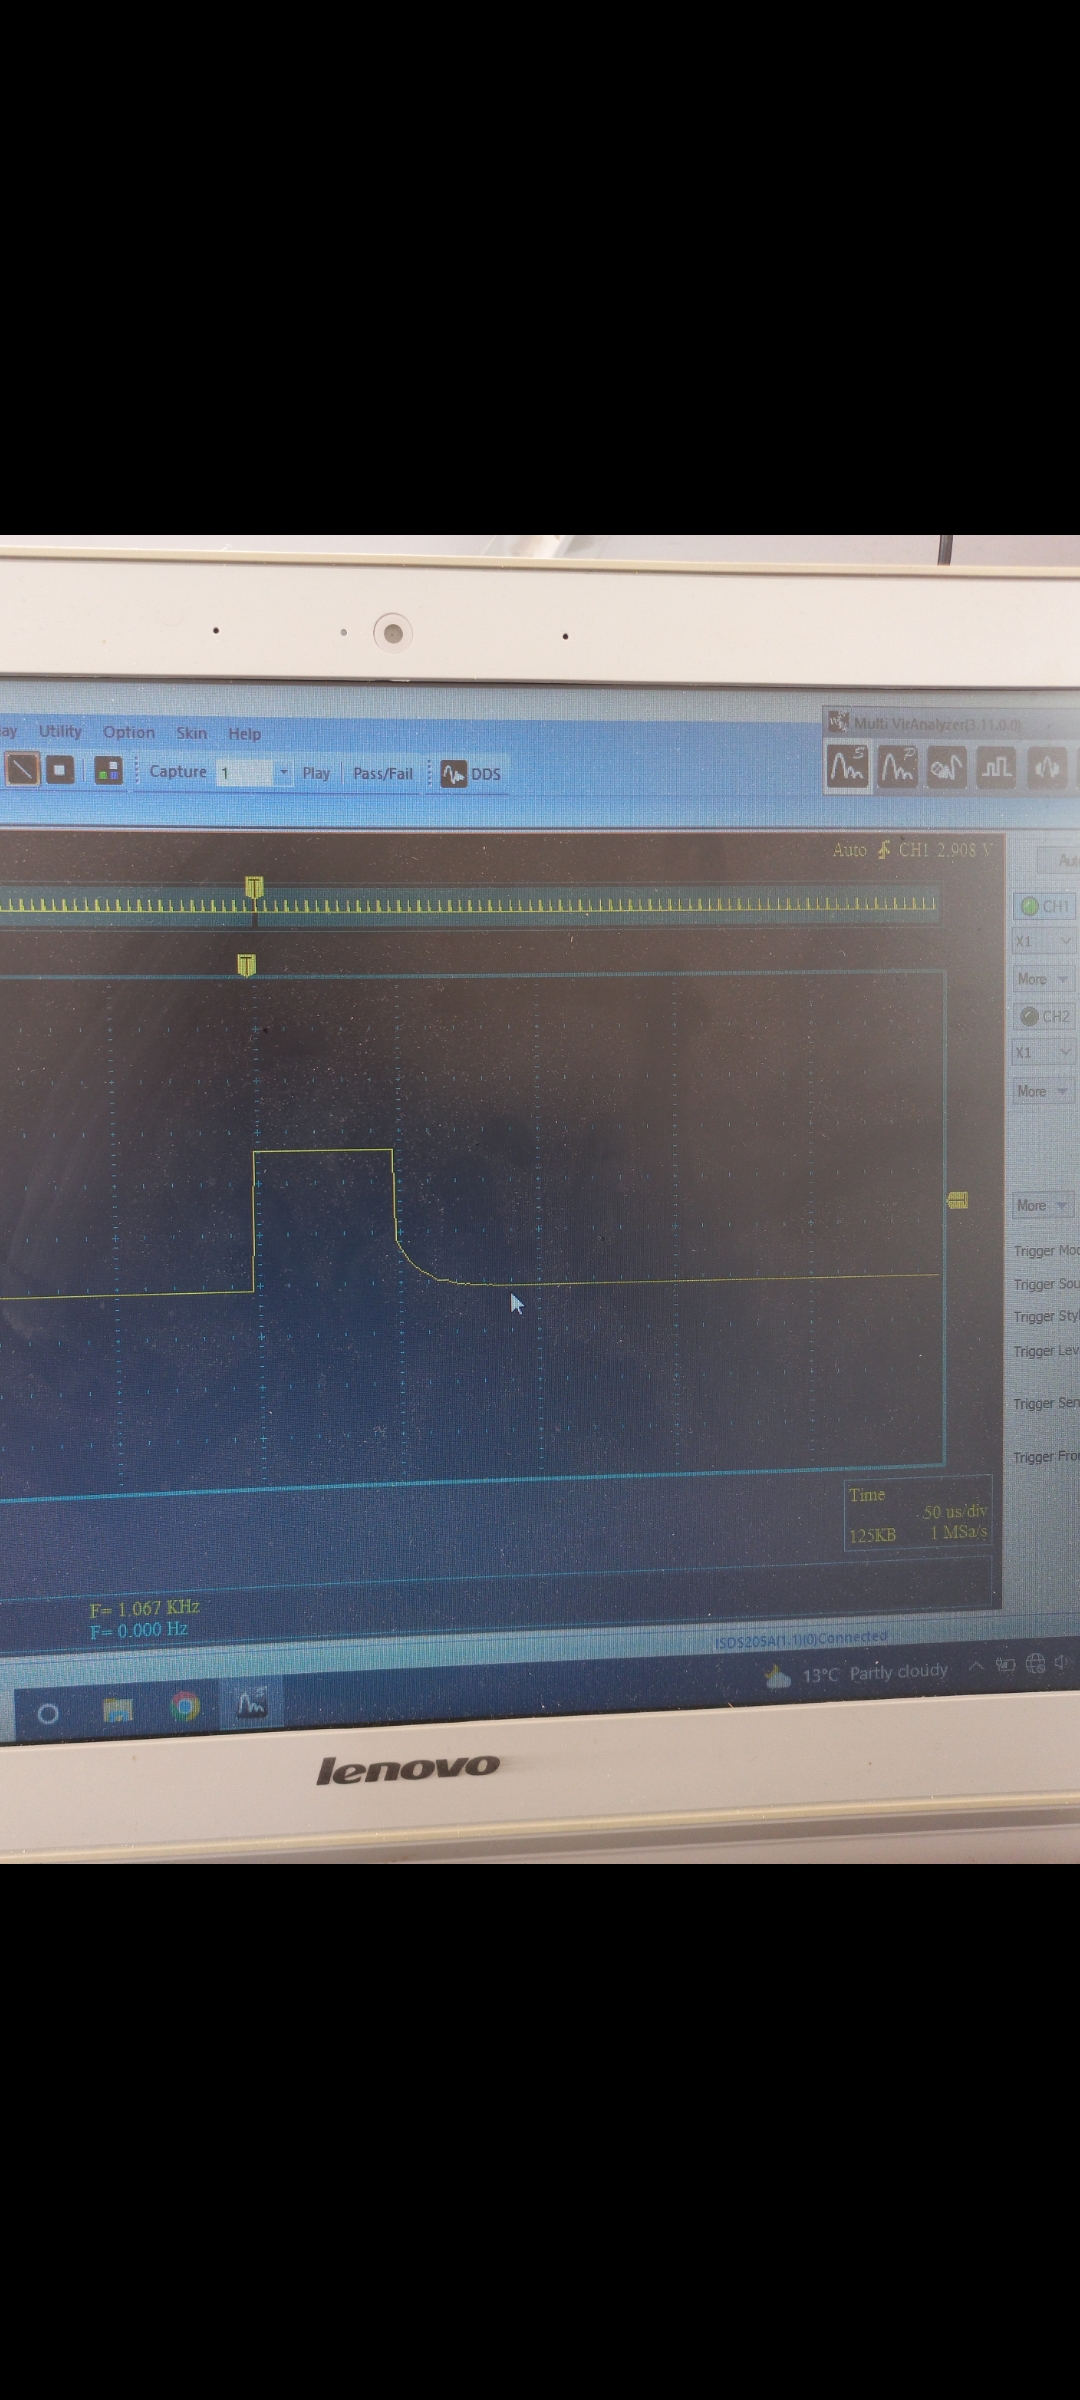Open the third waveform analyzer module icon

click(x=946, y=768)
